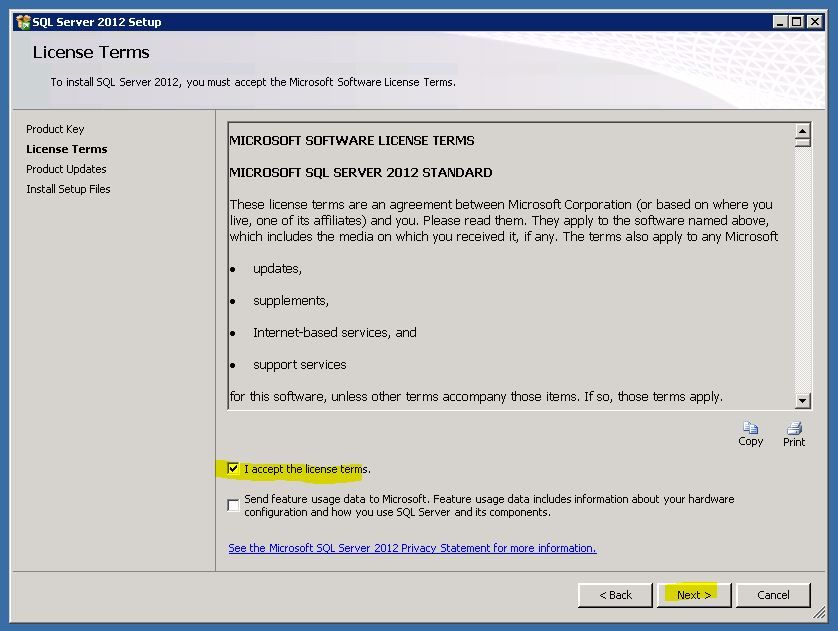This screenshot has height=631, width=838.
Task: Uncheck the I accept the license terms checkbox
Action: click(x=233, y=469)
